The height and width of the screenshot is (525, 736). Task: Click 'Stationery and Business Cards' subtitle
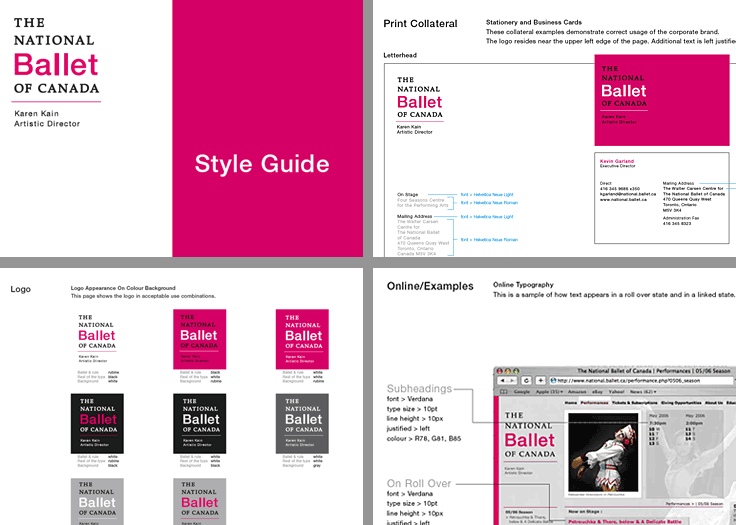coord(534,22)
